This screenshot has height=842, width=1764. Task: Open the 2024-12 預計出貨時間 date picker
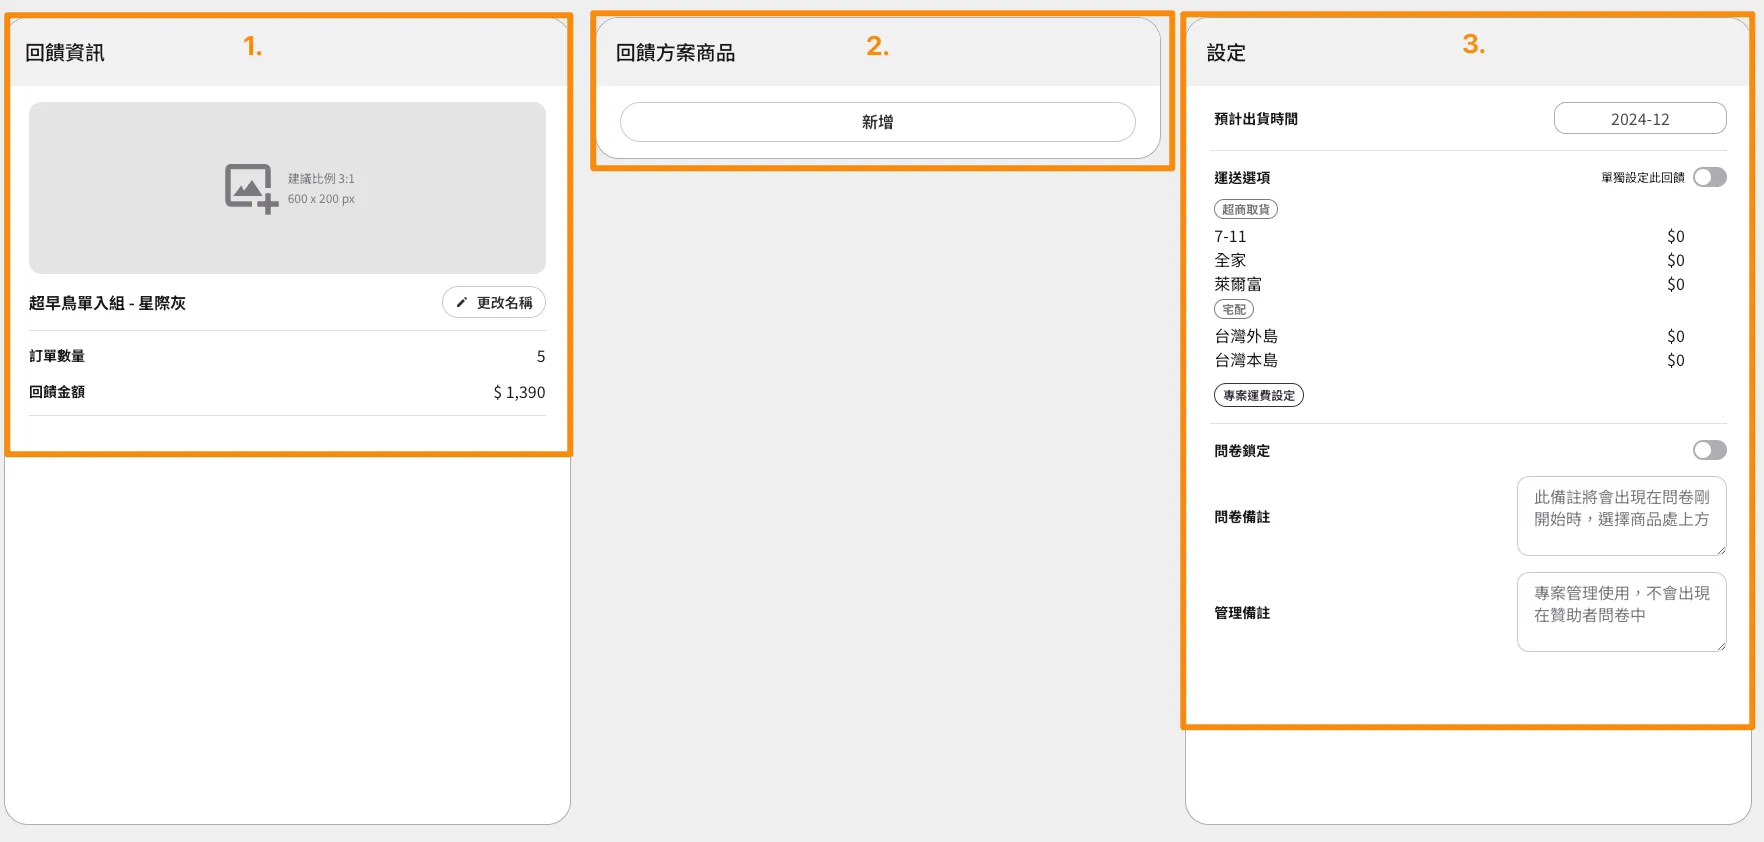(1639, 119)
